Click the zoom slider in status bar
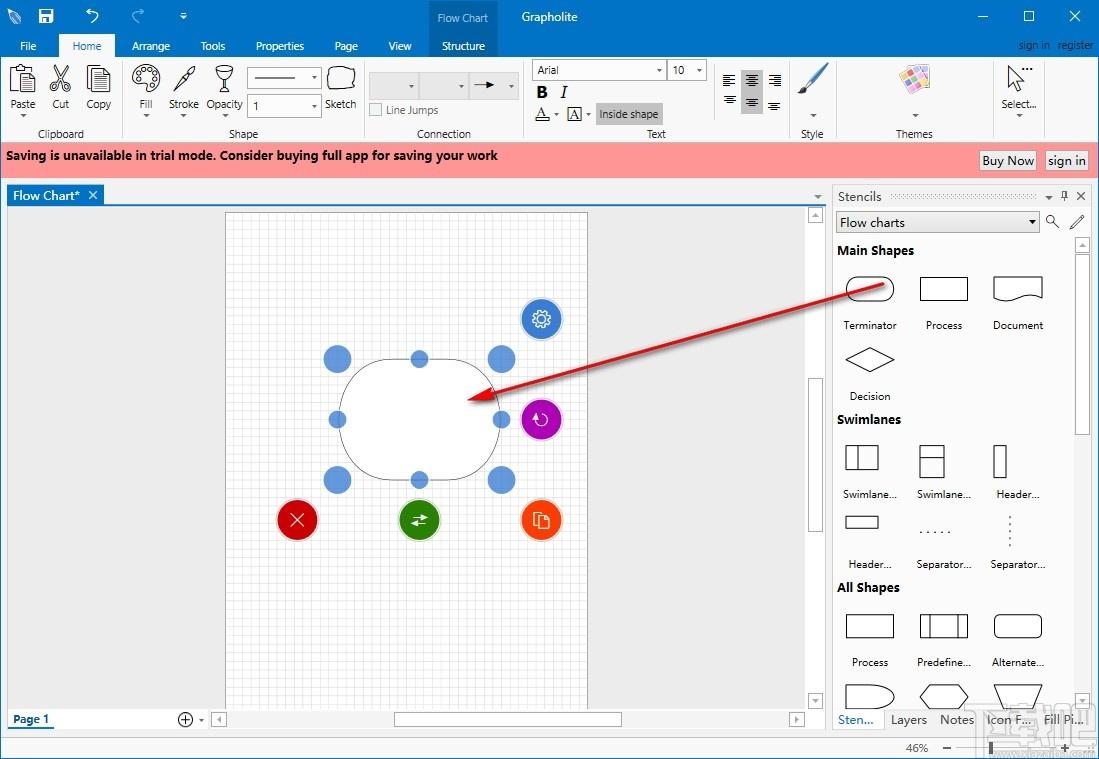This screenshot has height=759, width=1099. point(991,748)
